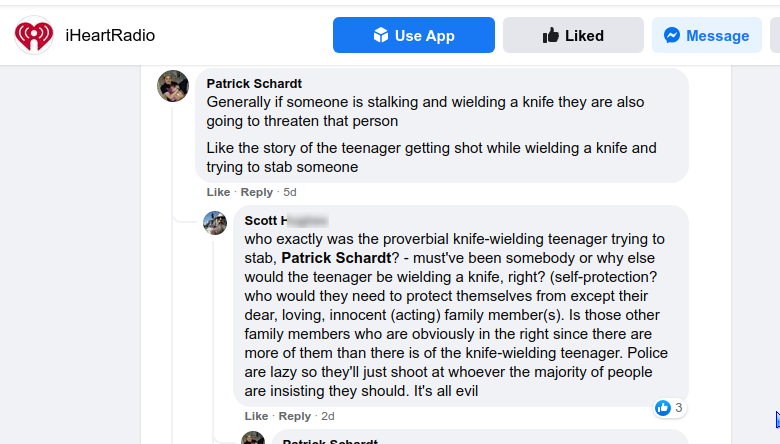Open Messenger via the Message button

tap(706, 36)
